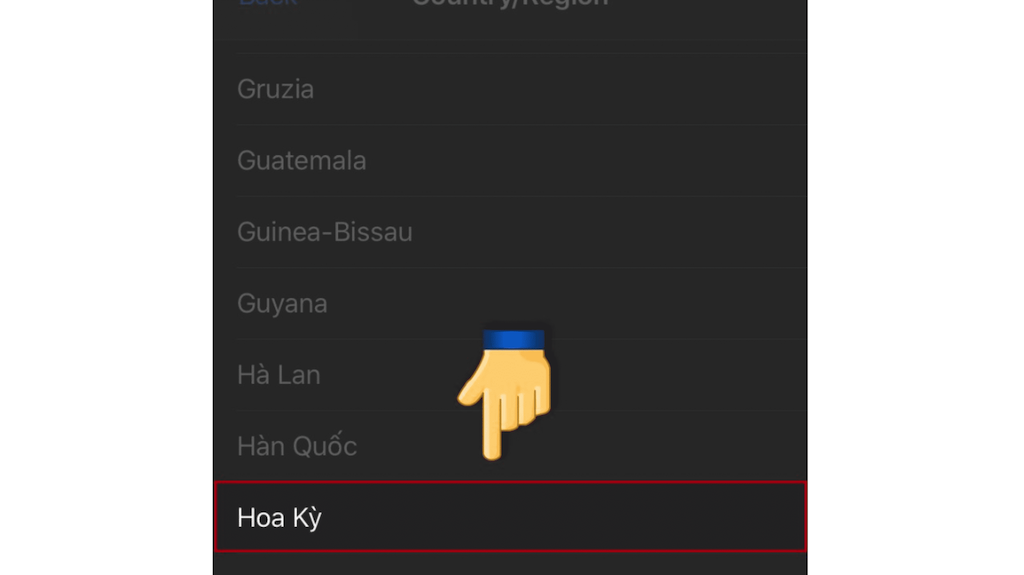Choose Gruzia from the country list

511,89
